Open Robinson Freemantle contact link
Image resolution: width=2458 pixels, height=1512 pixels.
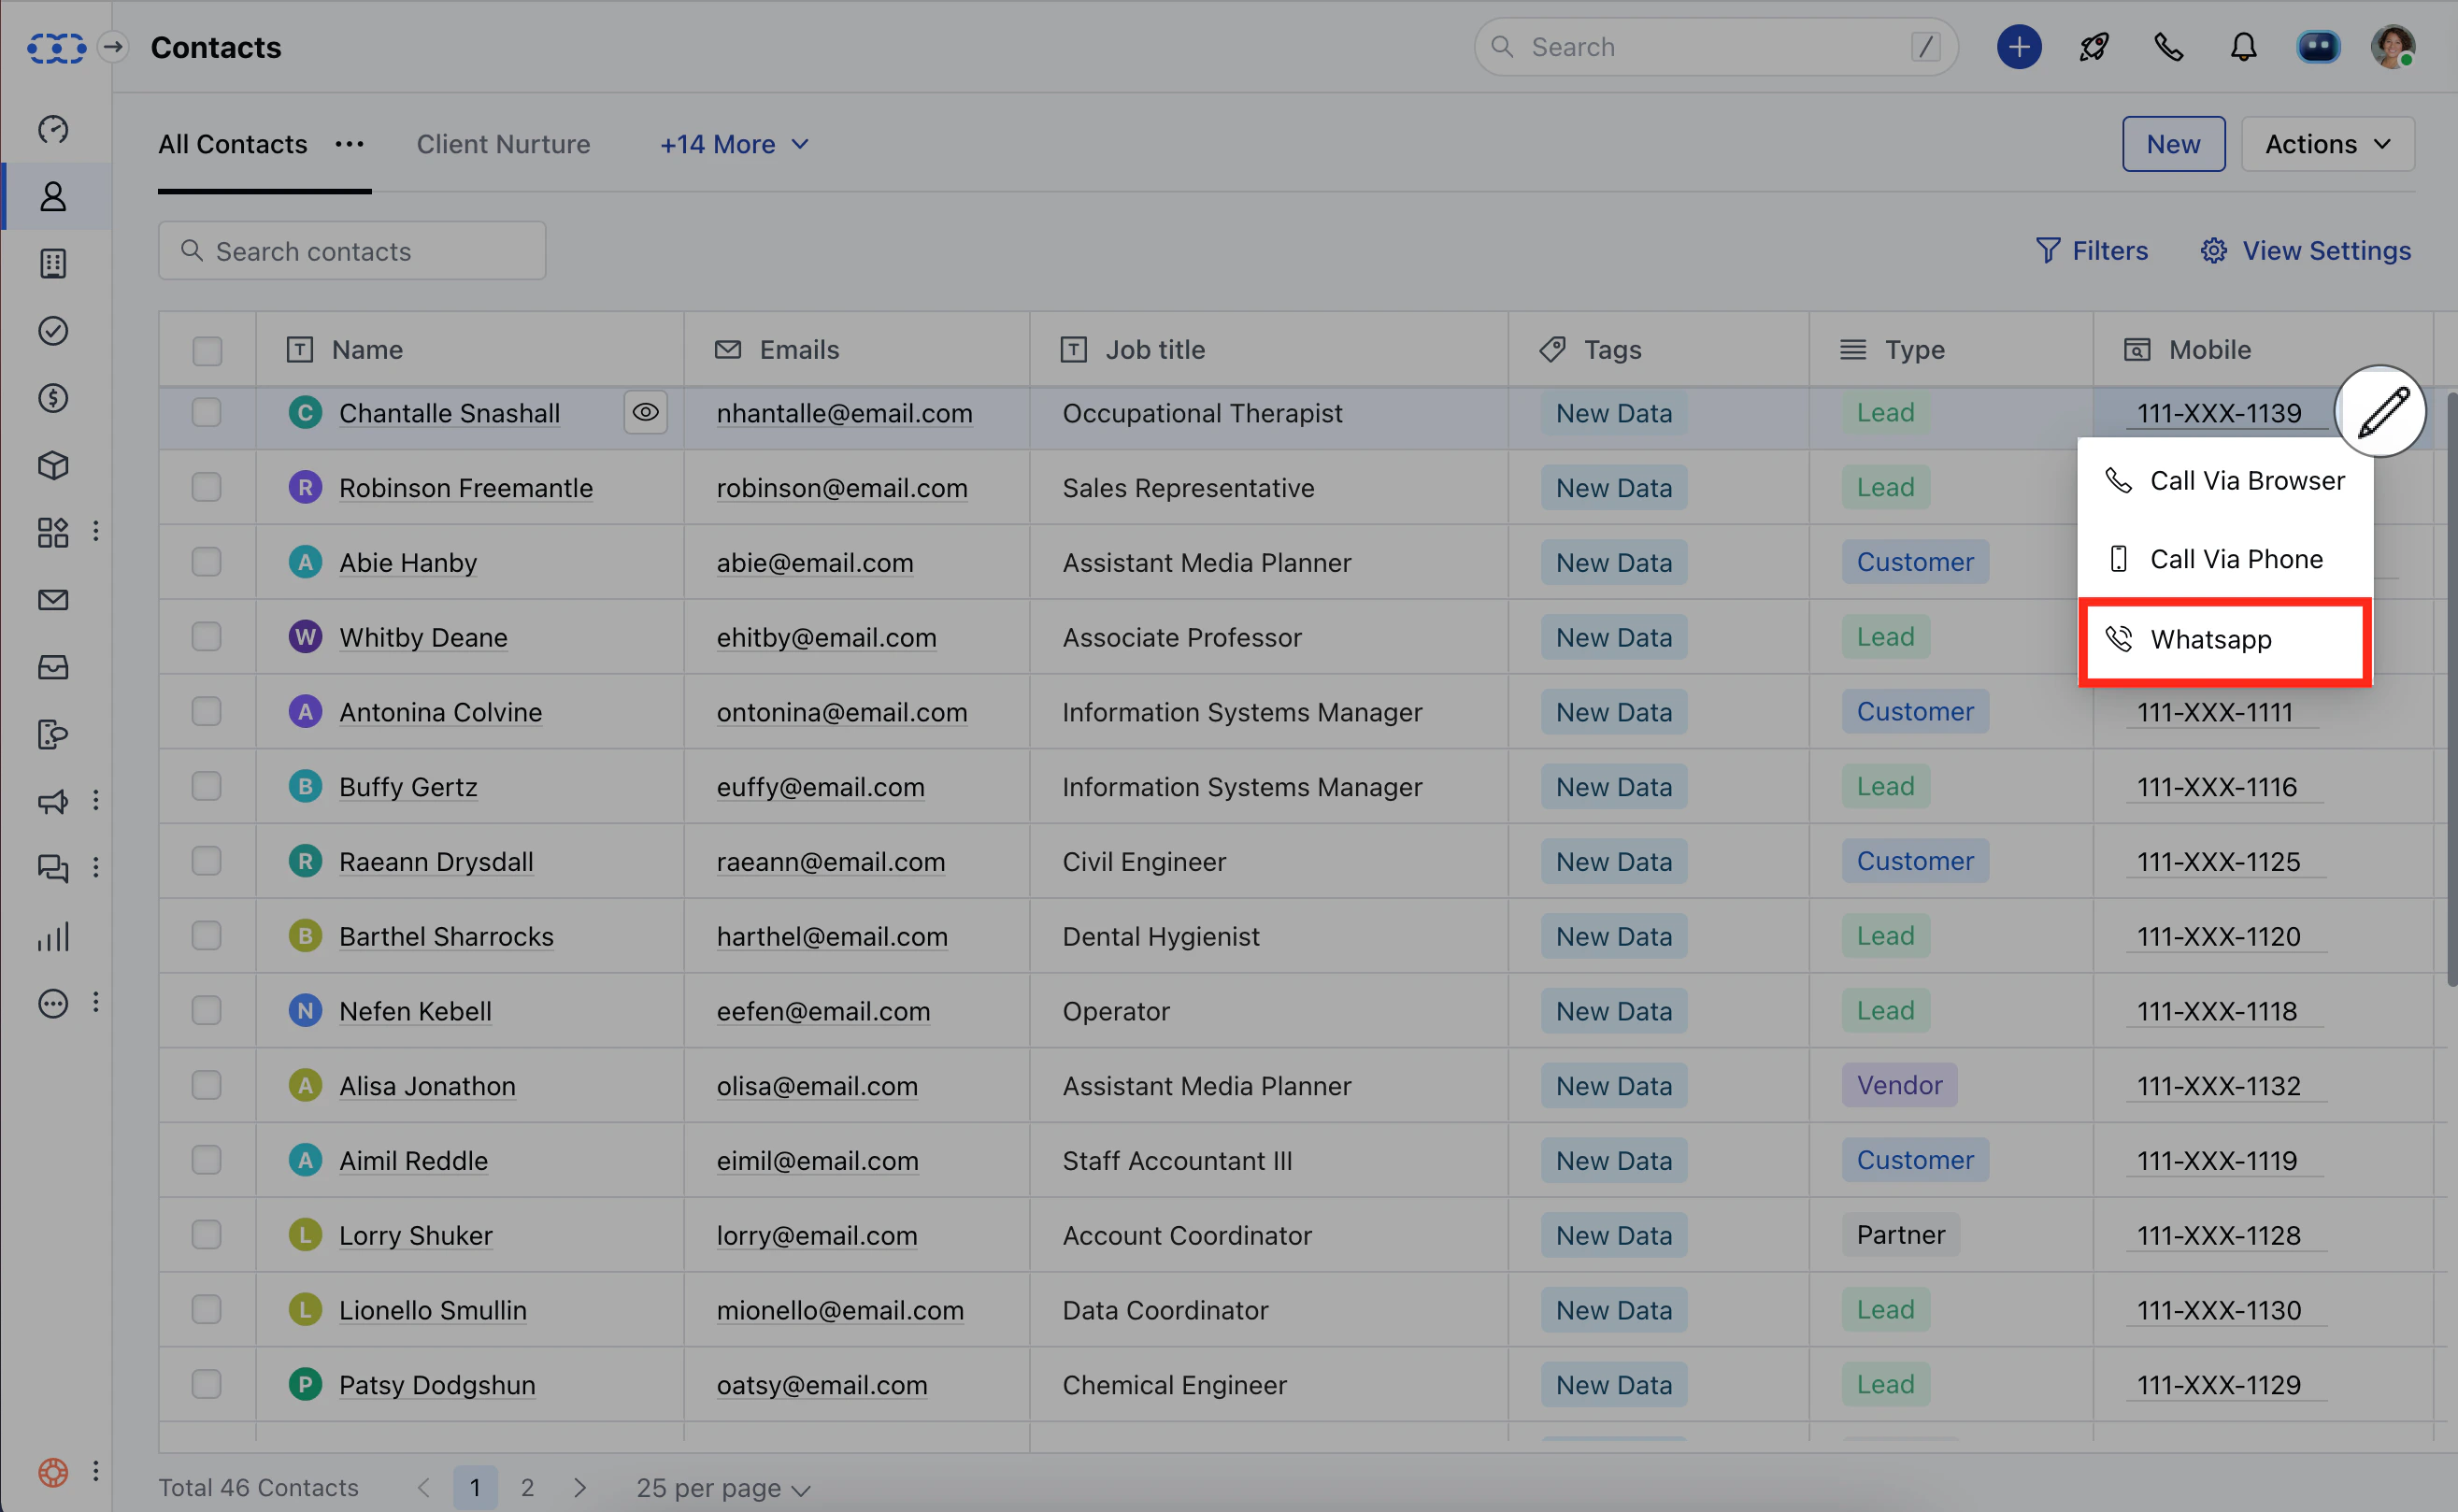[x=465, y=488]
